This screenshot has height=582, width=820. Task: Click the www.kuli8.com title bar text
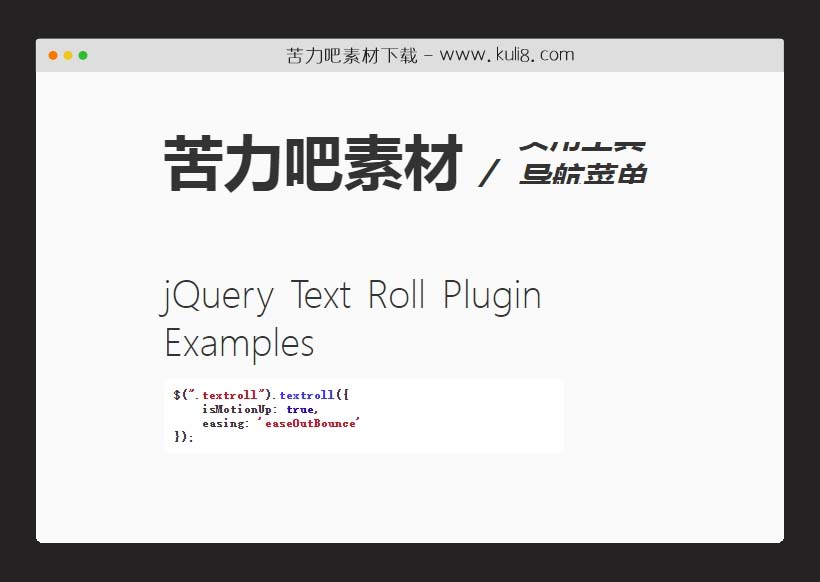click(x=430, y=55)
